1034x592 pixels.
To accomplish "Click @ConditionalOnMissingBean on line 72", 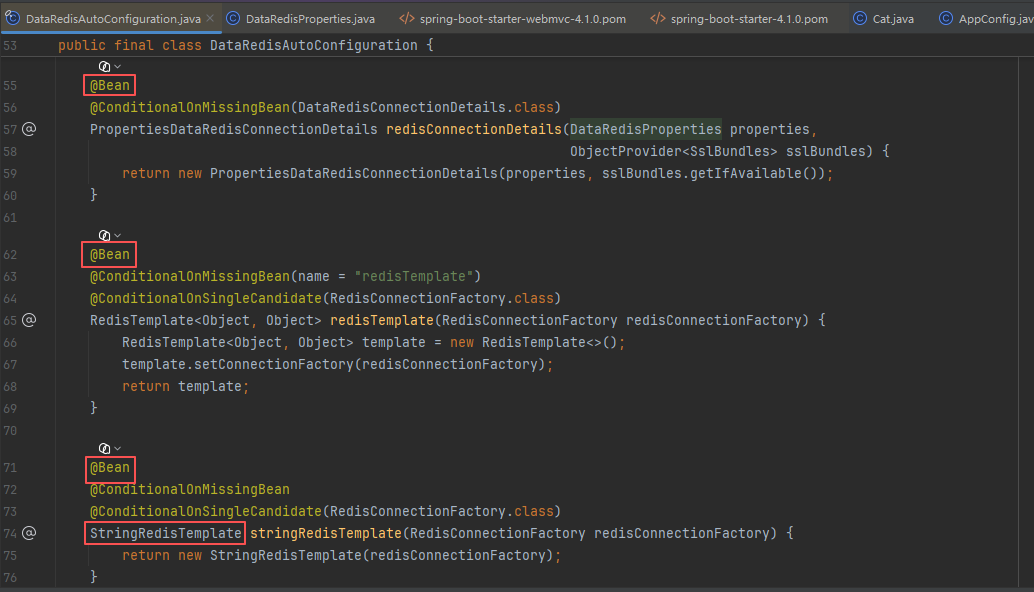I will tap(189, 490).
